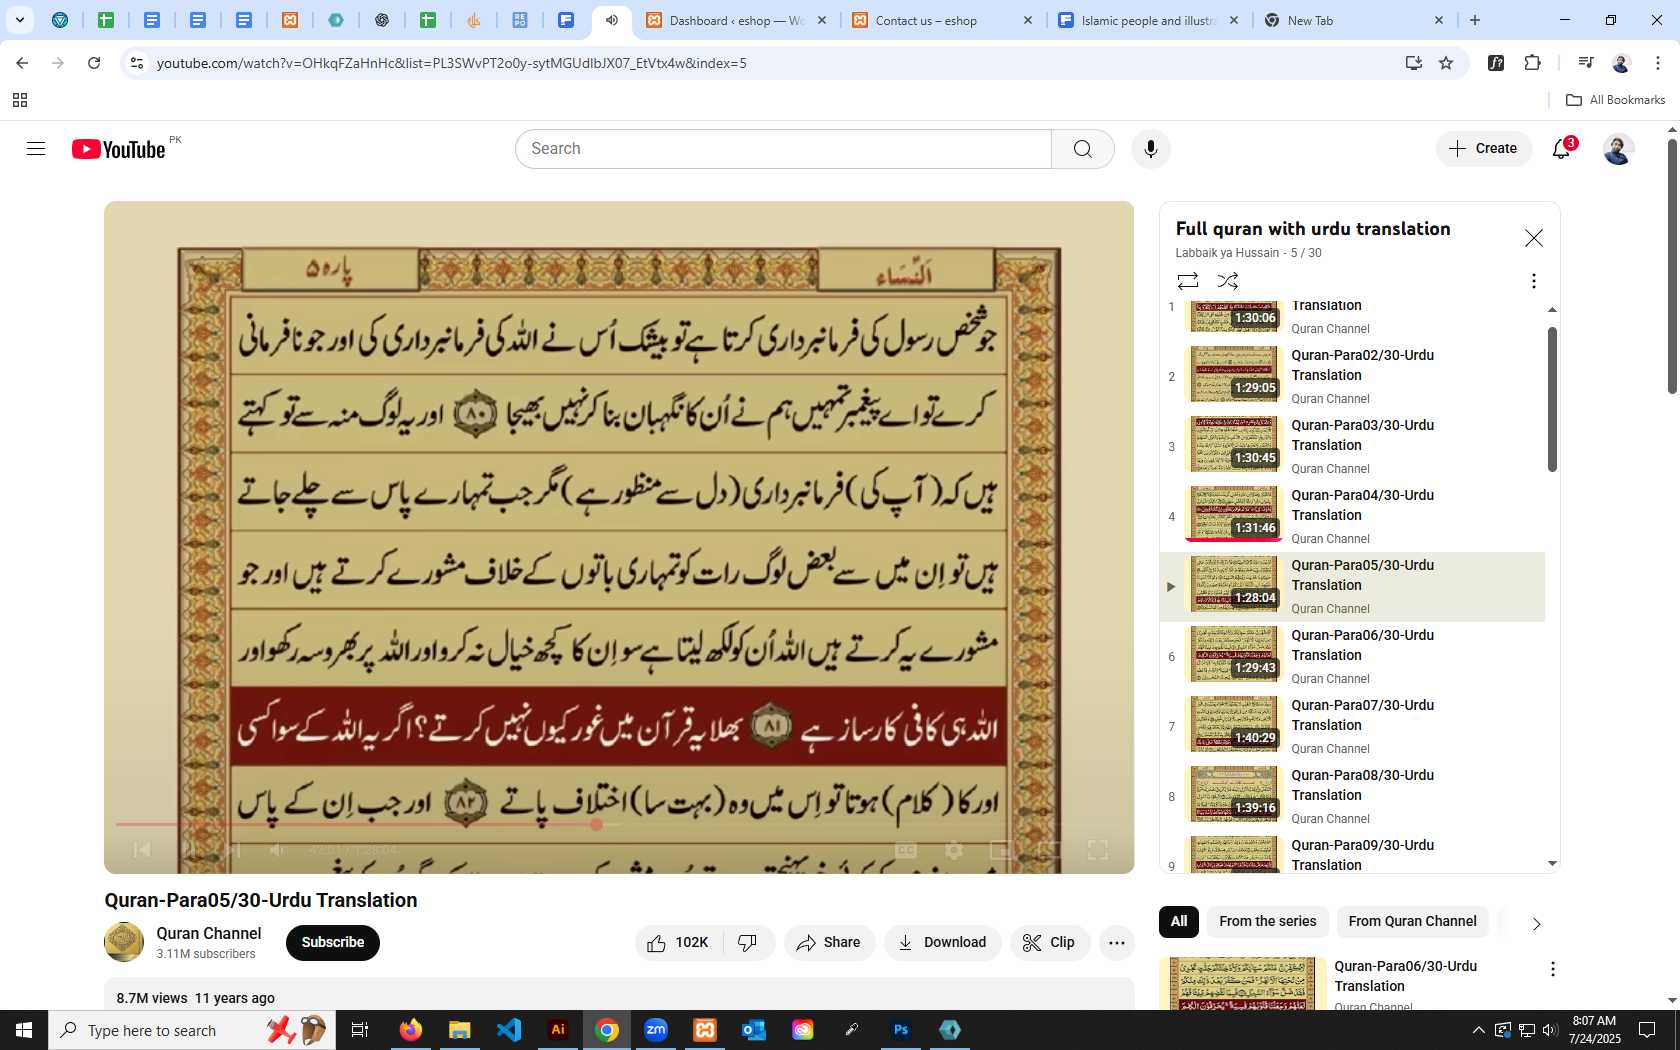The image size is (1680, 1050).
Task: Go to YouTube home via logo
Action: tap(118, 149)
